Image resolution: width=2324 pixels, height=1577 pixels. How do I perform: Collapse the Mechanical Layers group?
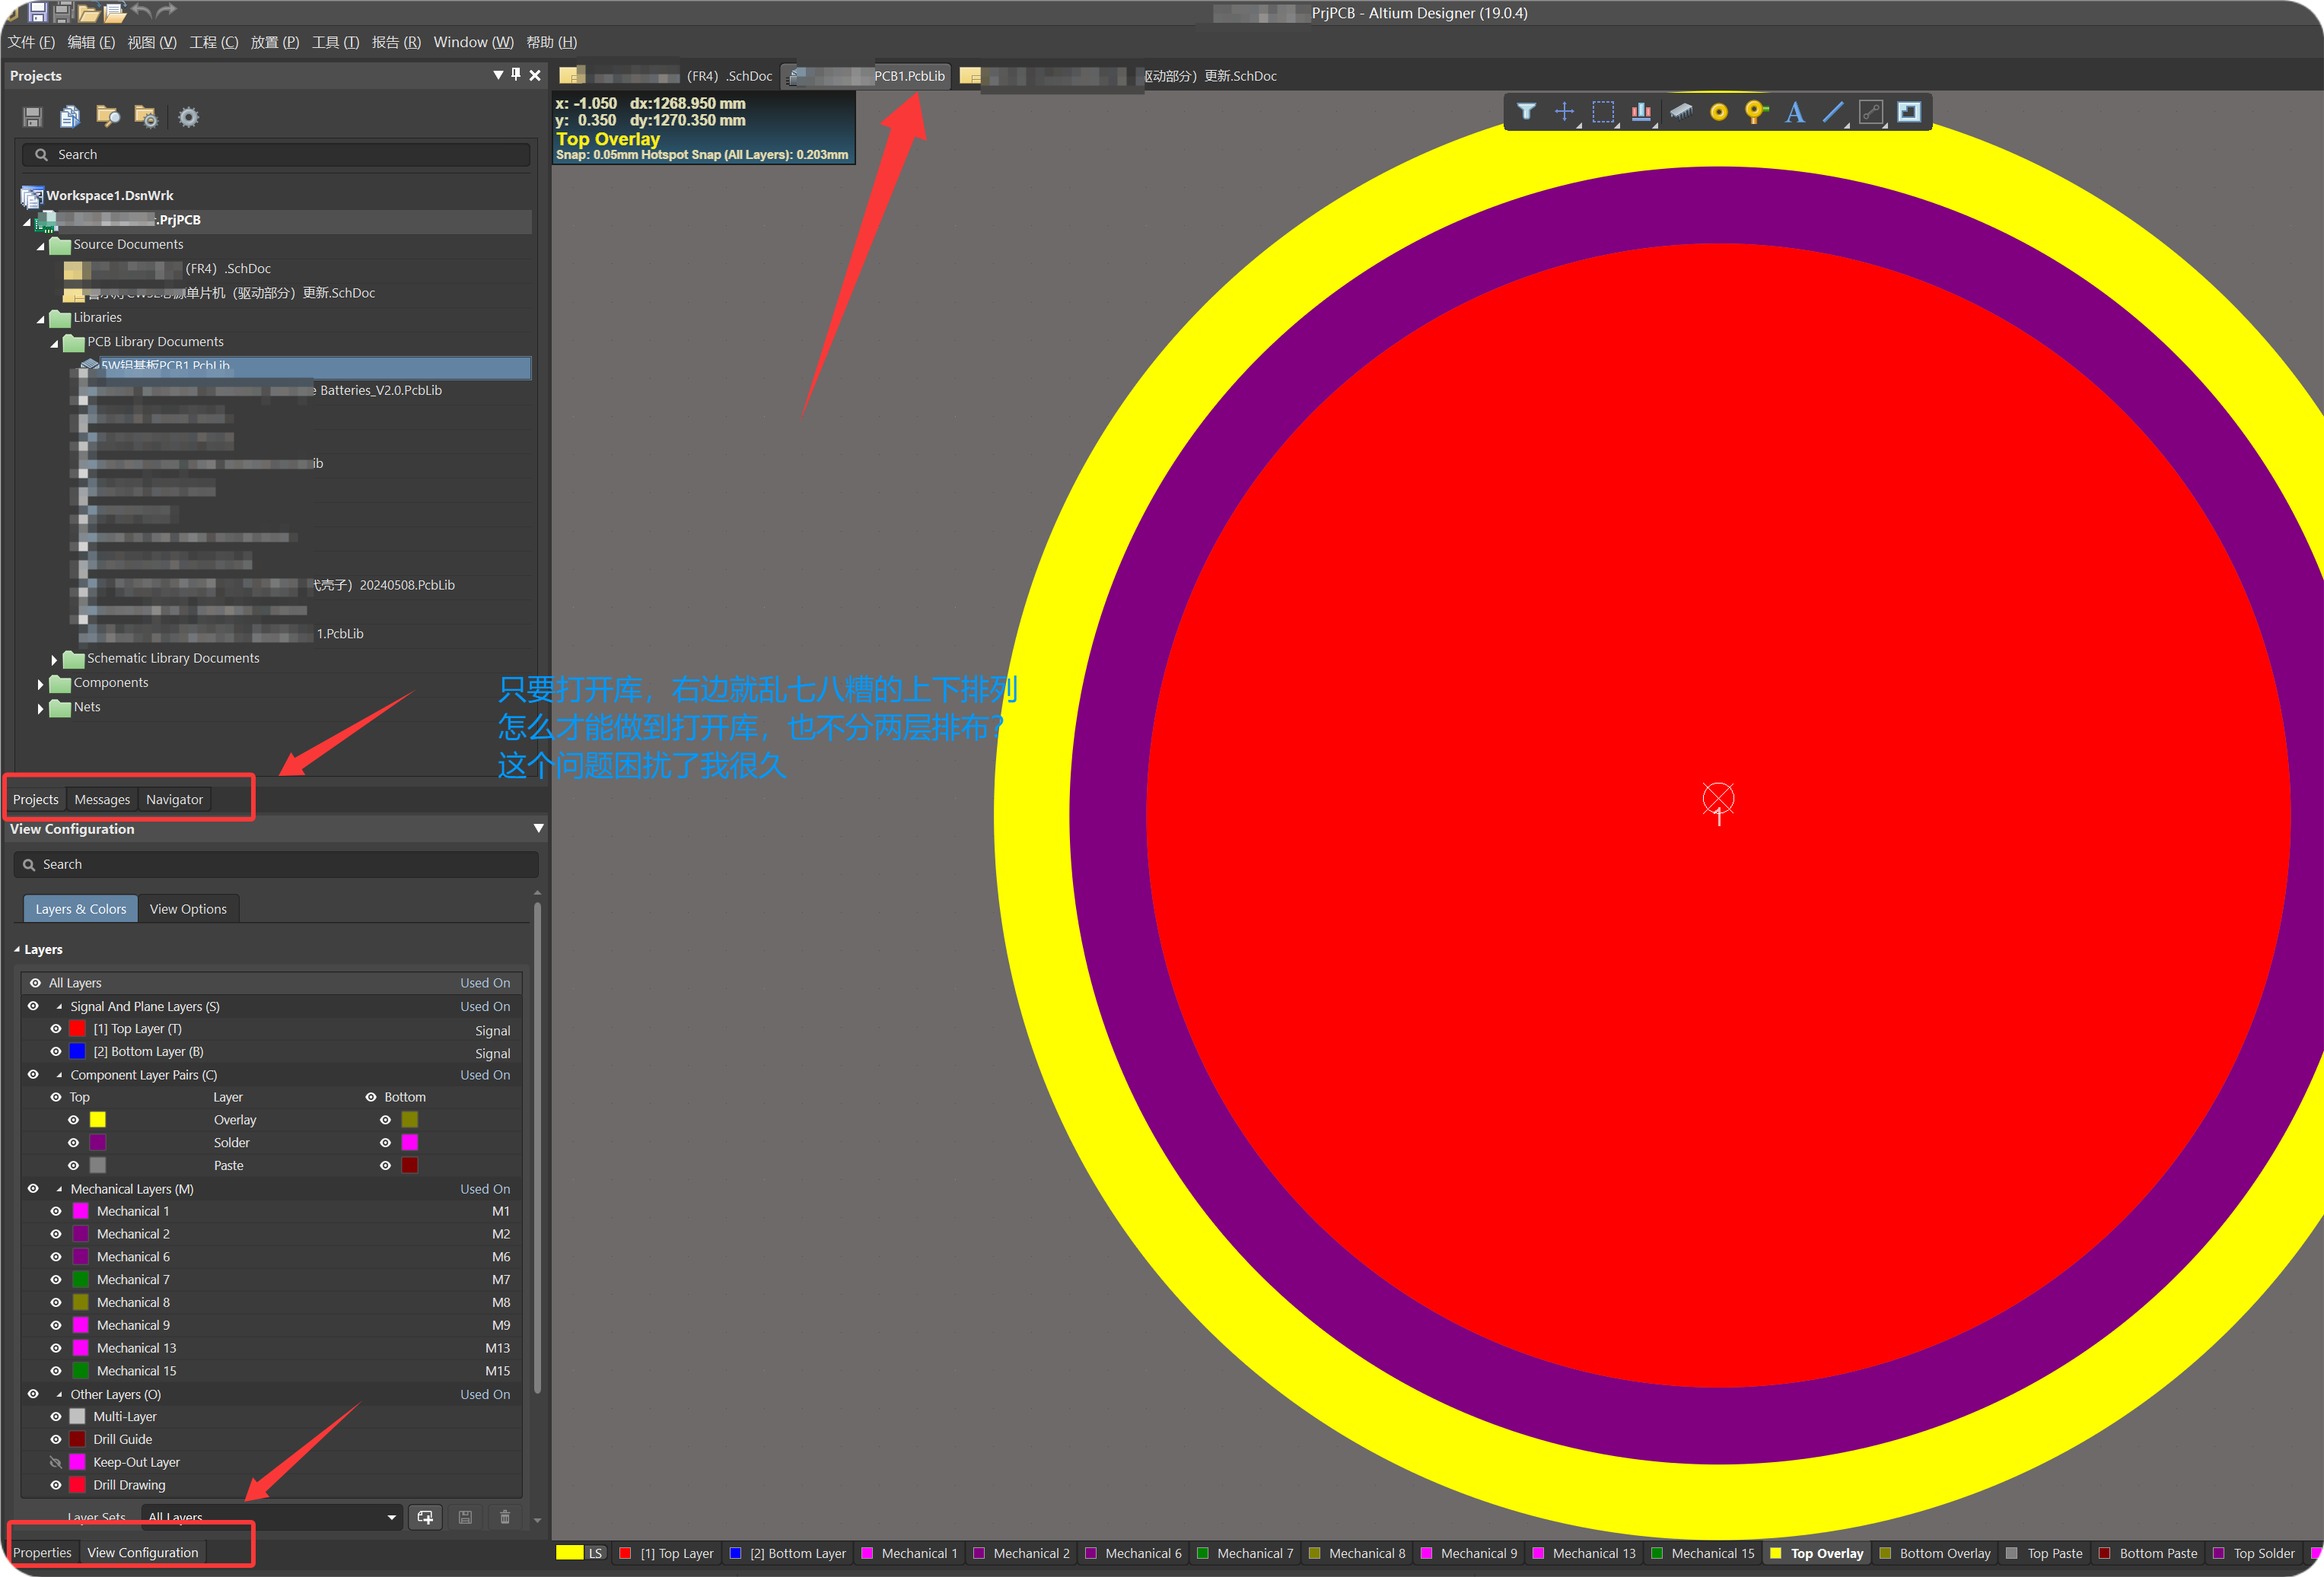[59, 1189]
